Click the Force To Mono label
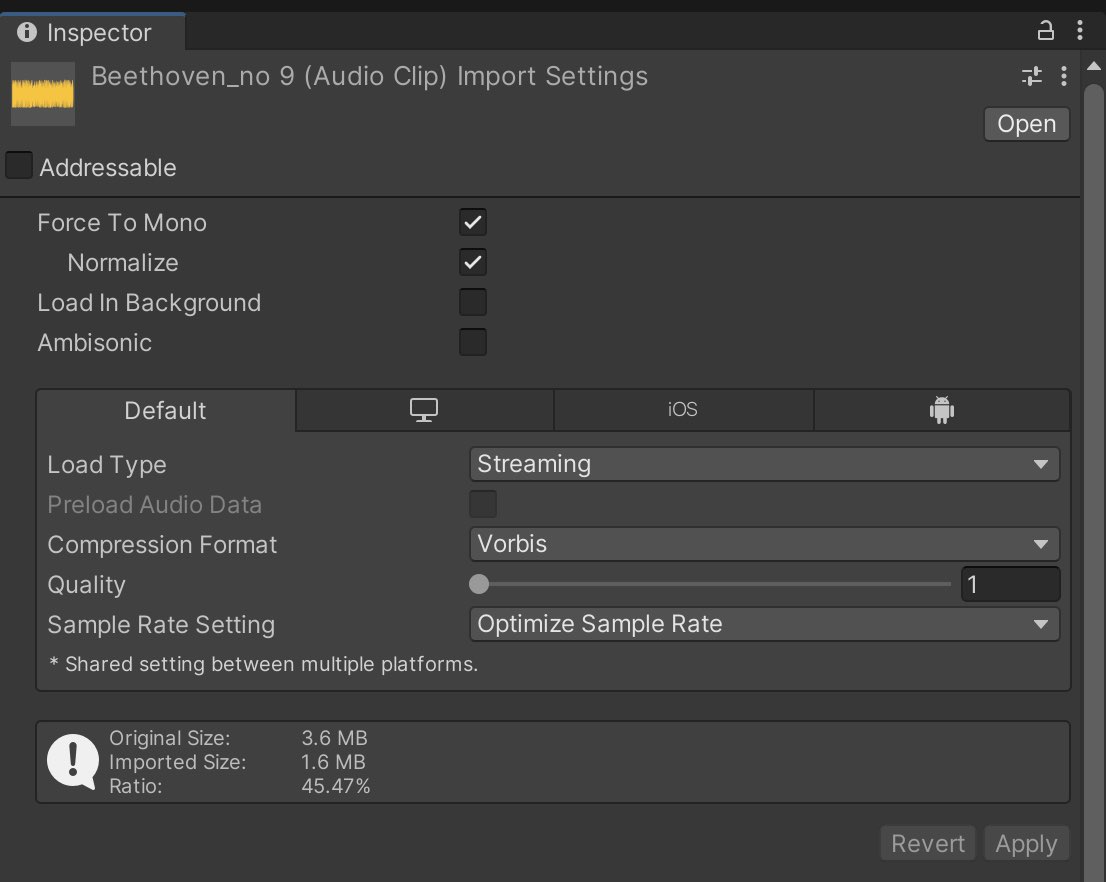The height and width of the screenshot is (882, 1106). pyautogui.click(x=122, y=223)
